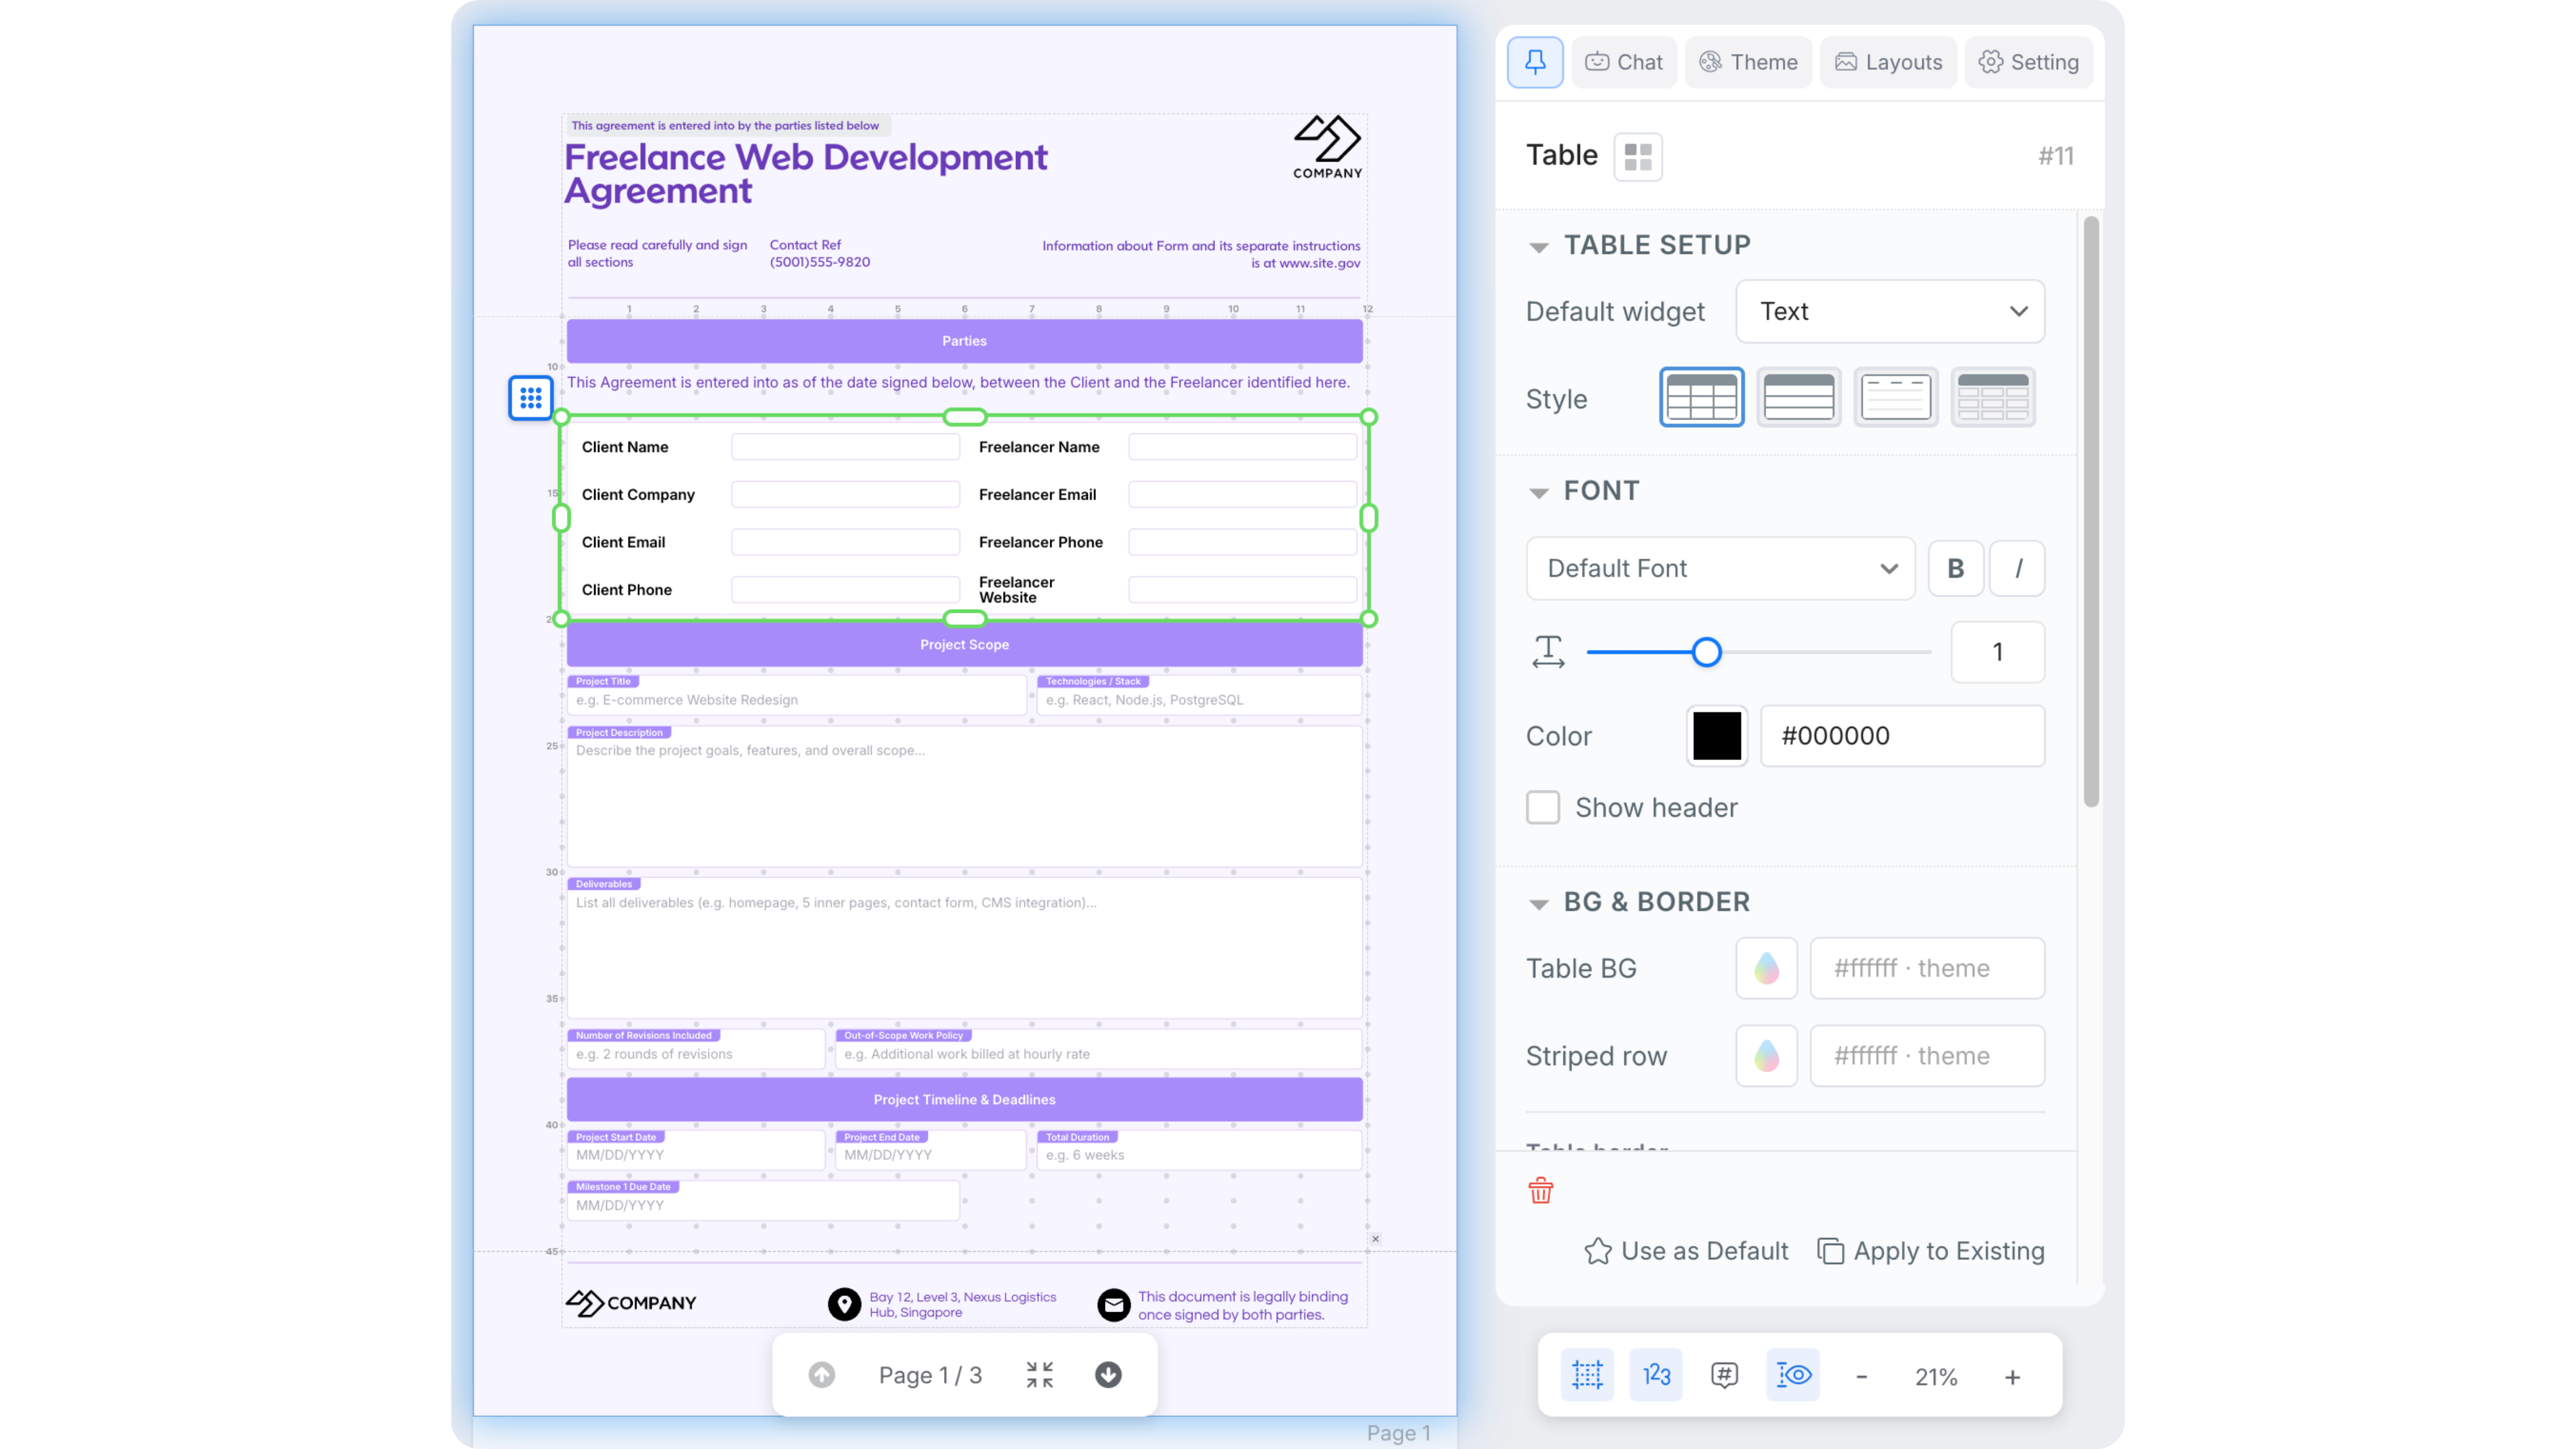Collapse the FONT section
The height and width of the screenshot is (1449, 2576).
(x=1539, y=492)
